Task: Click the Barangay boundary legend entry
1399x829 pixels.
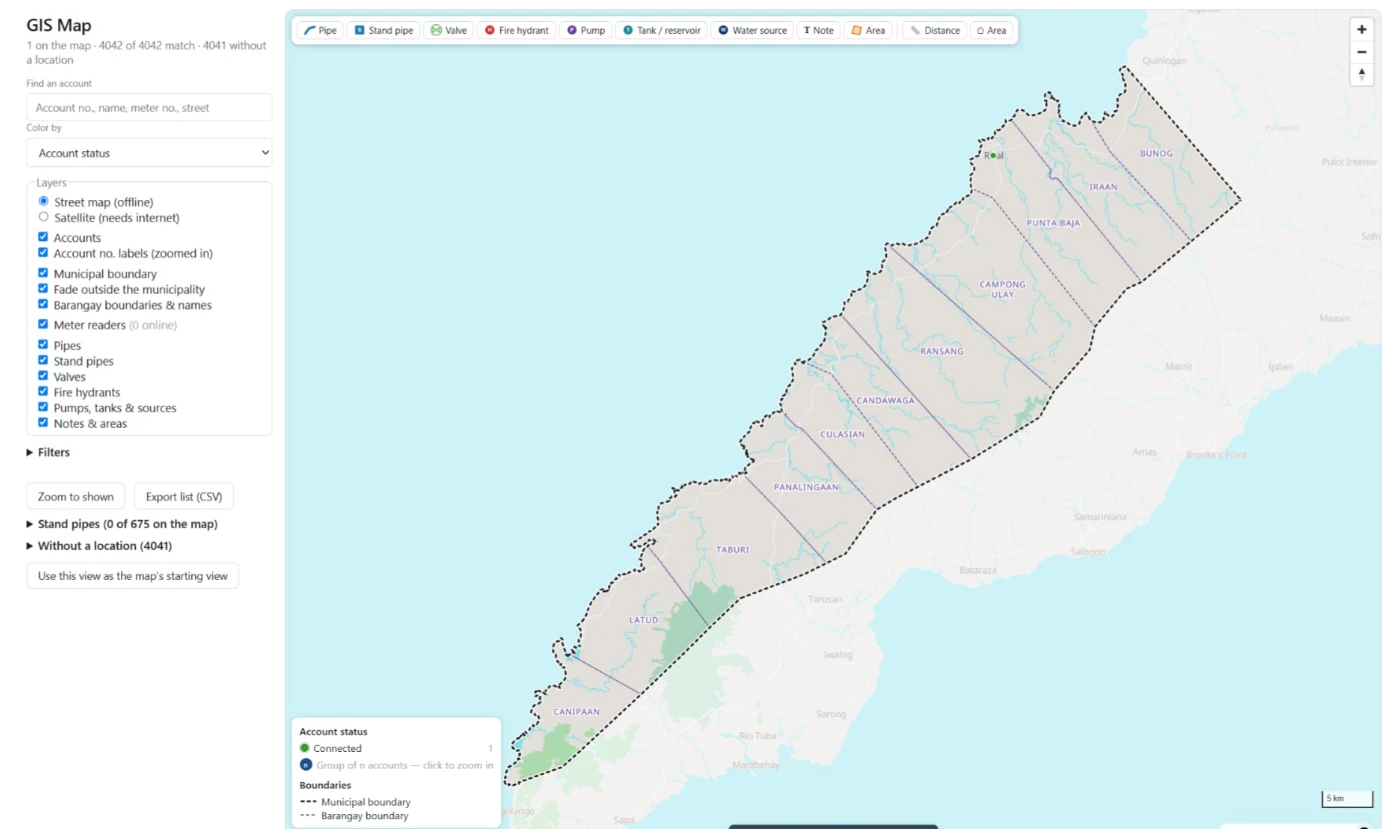Action: 354,816
